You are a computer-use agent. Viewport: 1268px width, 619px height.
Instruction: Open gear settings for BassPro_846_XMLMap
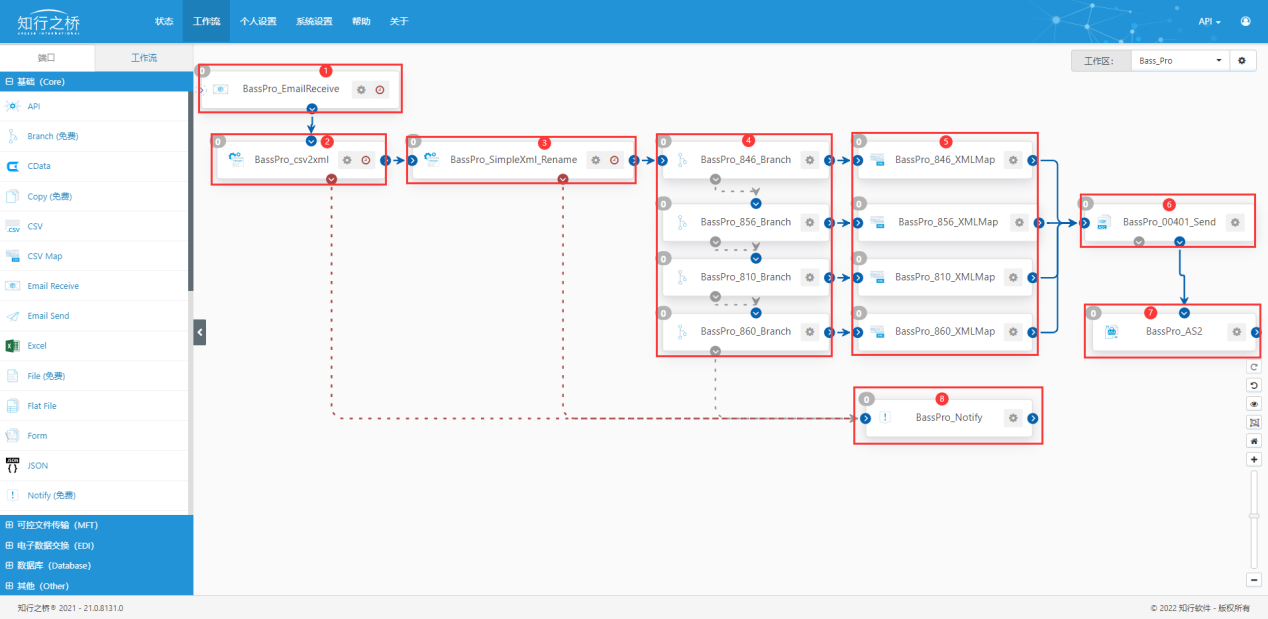1012,160
